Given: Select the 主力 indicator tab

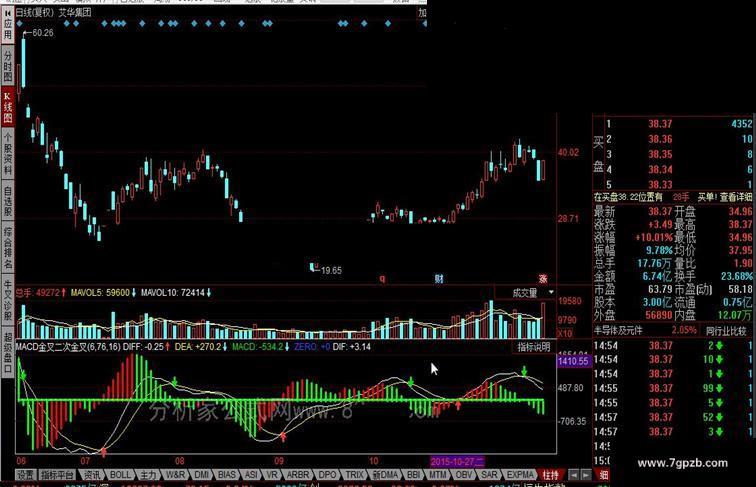Looking at the screenshot, I should pos(148,475).
